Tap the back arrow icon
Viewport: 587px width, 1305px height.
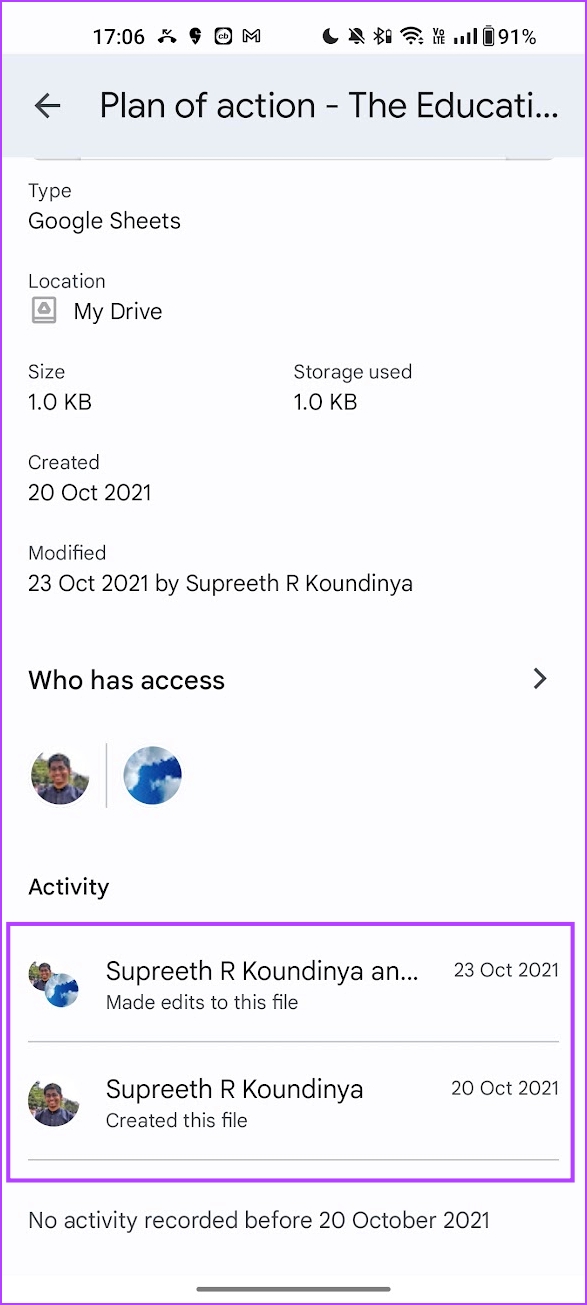[x=47, y=105]
